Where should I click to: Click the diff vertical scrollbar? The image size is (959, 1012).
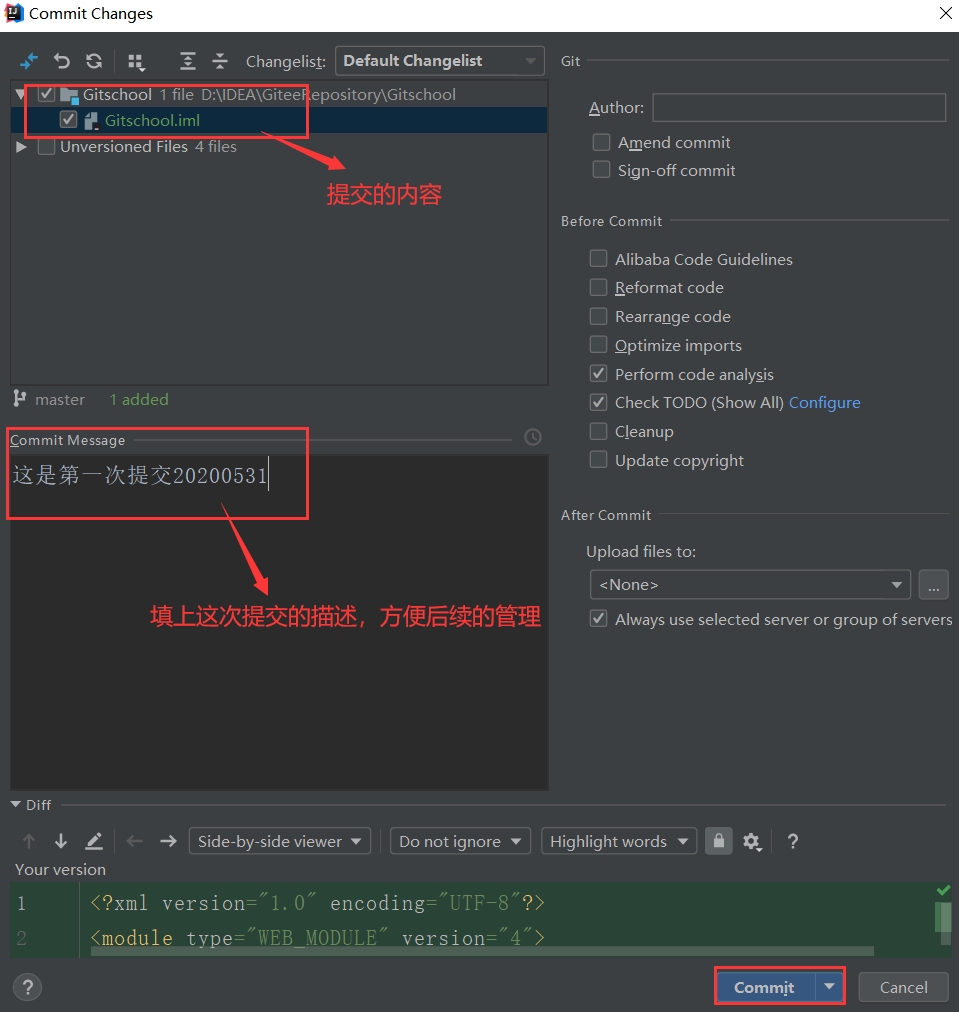944,917
